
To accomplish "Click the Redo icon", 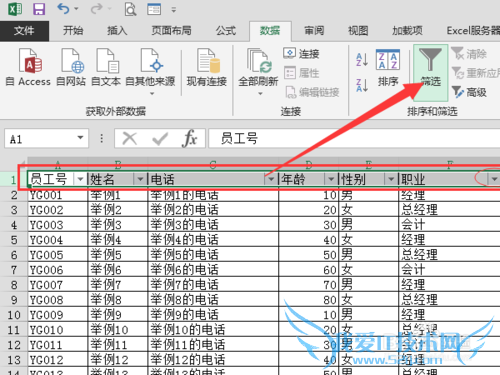I will (96, 9).
